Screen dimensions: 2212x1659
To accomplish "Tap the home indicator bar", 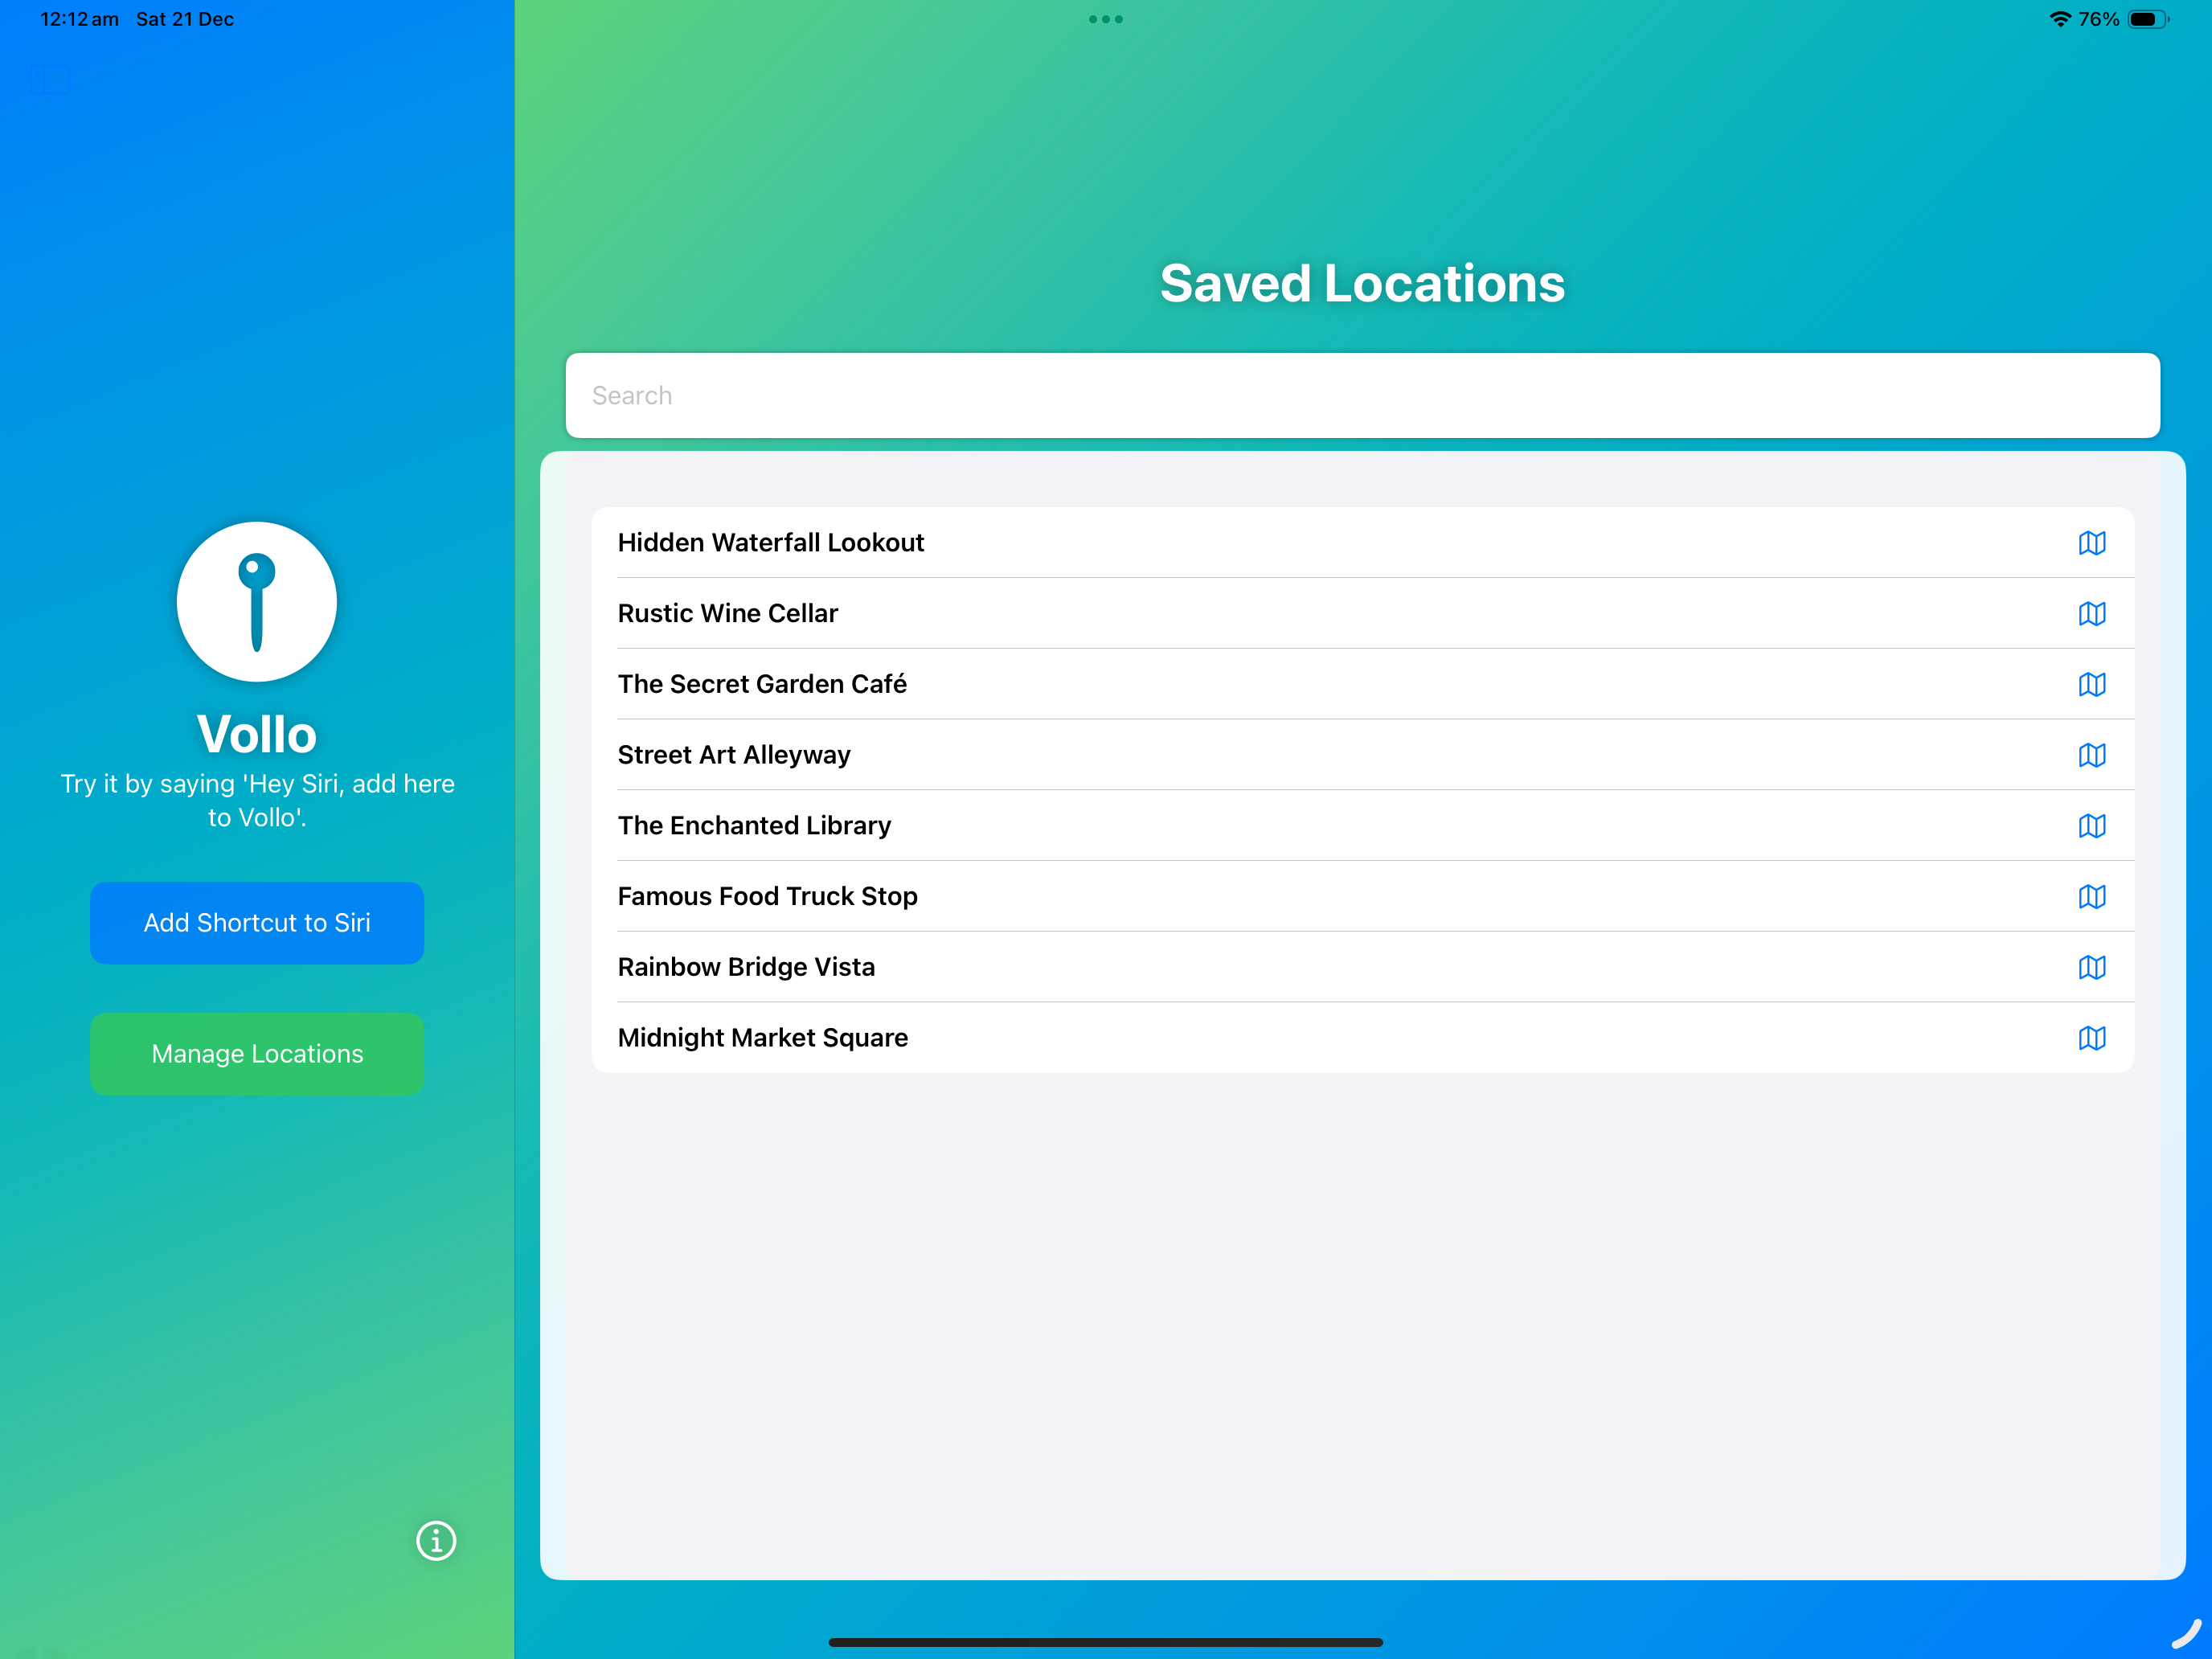I will 1105,1642.
